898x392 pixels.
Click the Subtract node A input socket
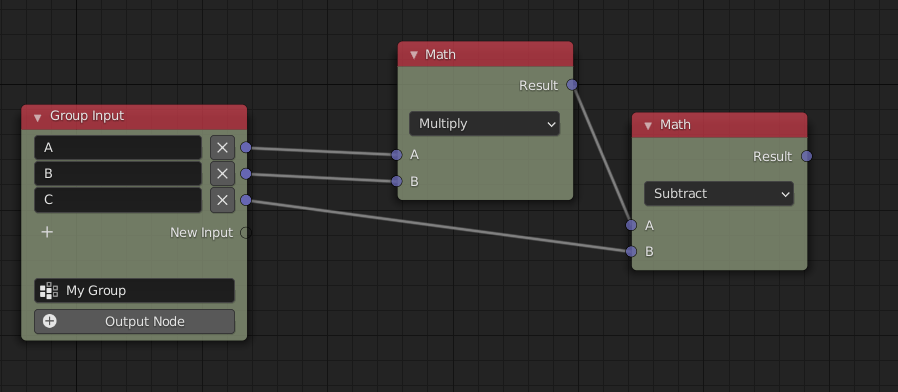(x=631, y=225)
